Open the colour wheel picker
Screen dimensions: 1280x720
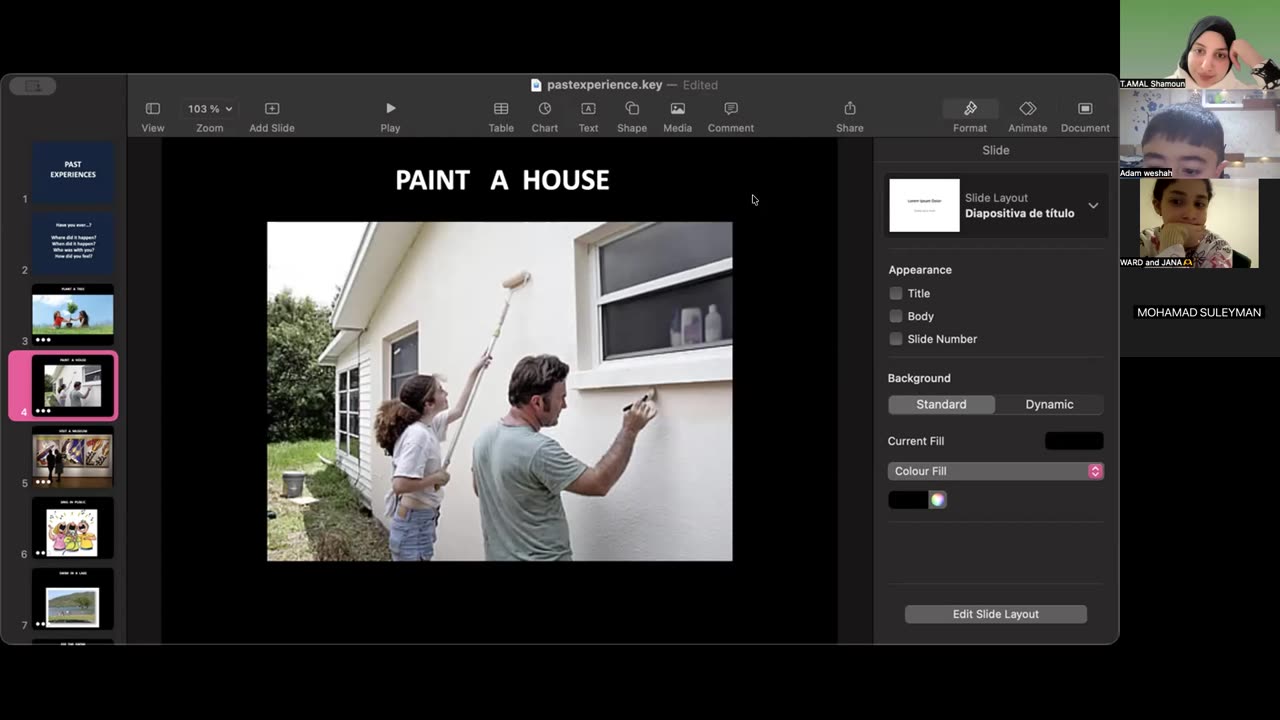pos(937,500)
